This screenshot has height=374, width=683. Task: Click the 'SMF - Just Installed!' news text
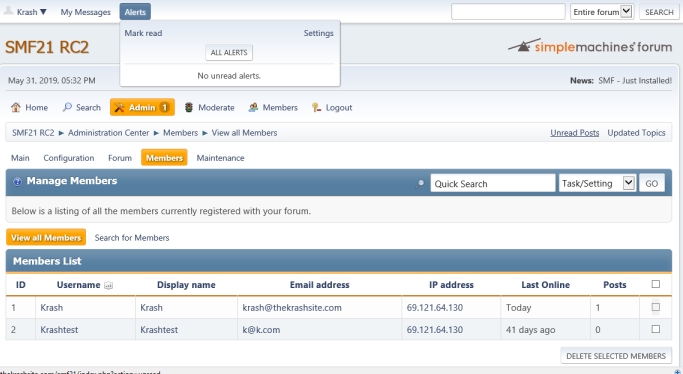635,81
